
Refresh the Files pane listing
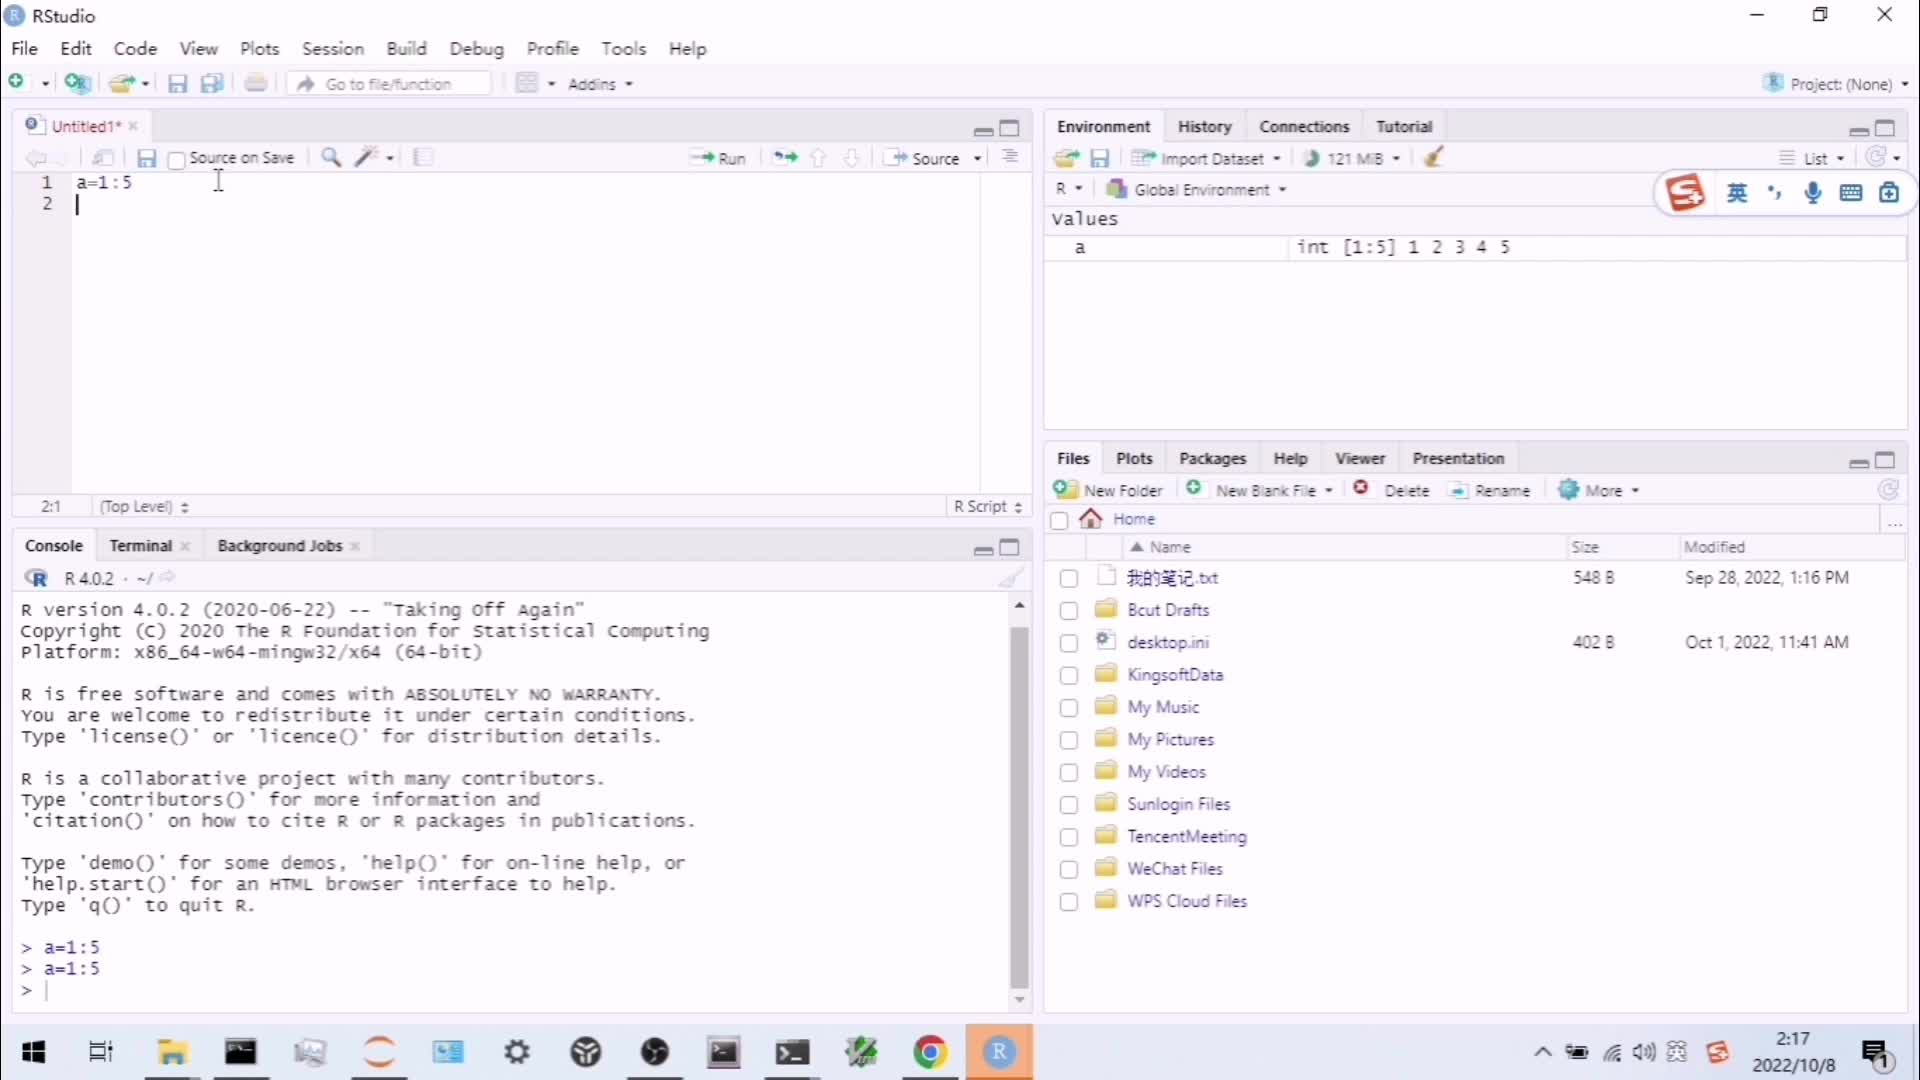coord(1888,490)
